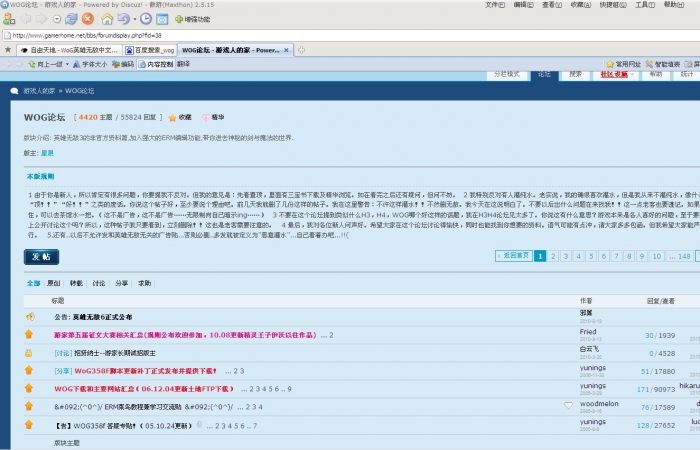The image size is (700, 450).
Task: Filter threads by 讨论
Action: (x=99, y=283)
